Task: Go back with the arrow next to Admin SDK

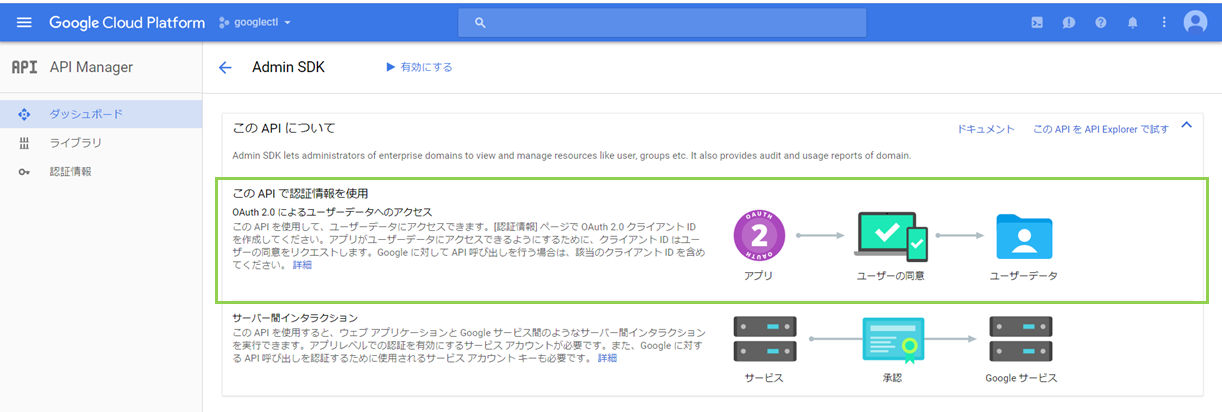Action: point(225,67)
